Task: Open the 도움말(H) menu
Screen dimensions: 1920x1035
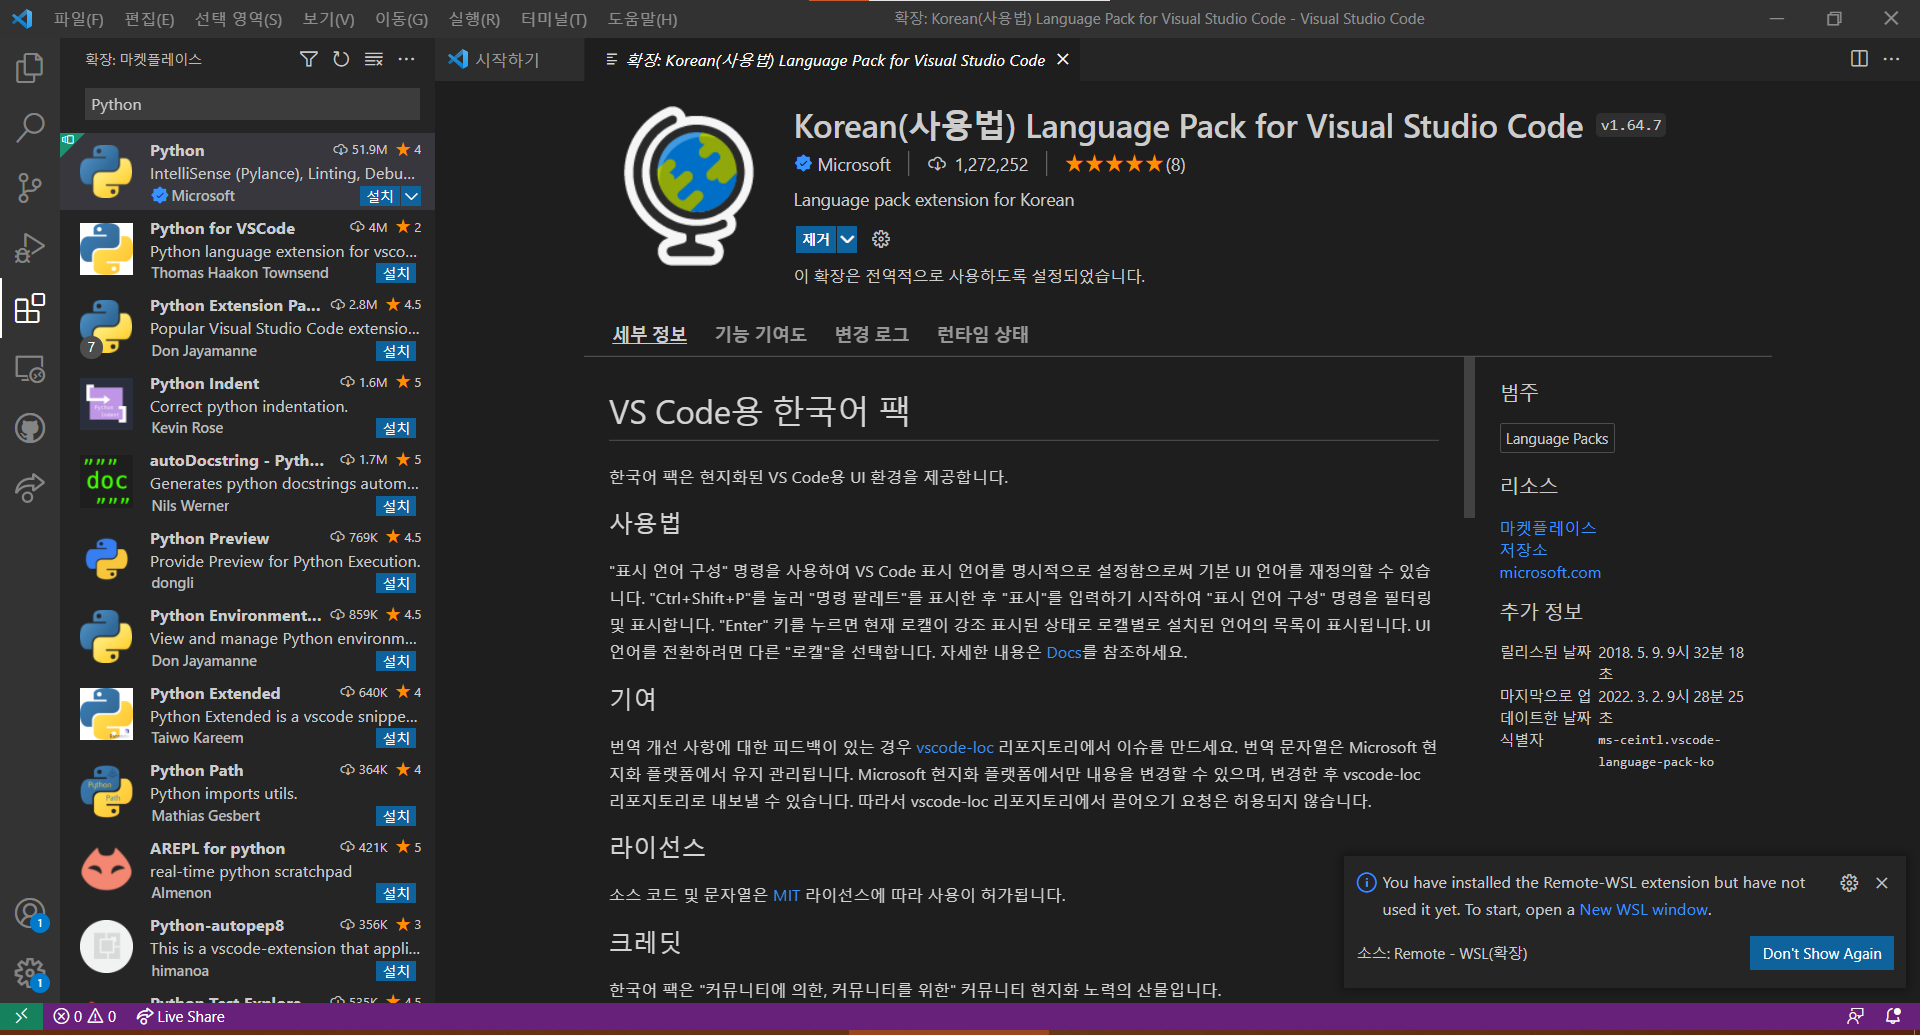Action: pos(642,19)
